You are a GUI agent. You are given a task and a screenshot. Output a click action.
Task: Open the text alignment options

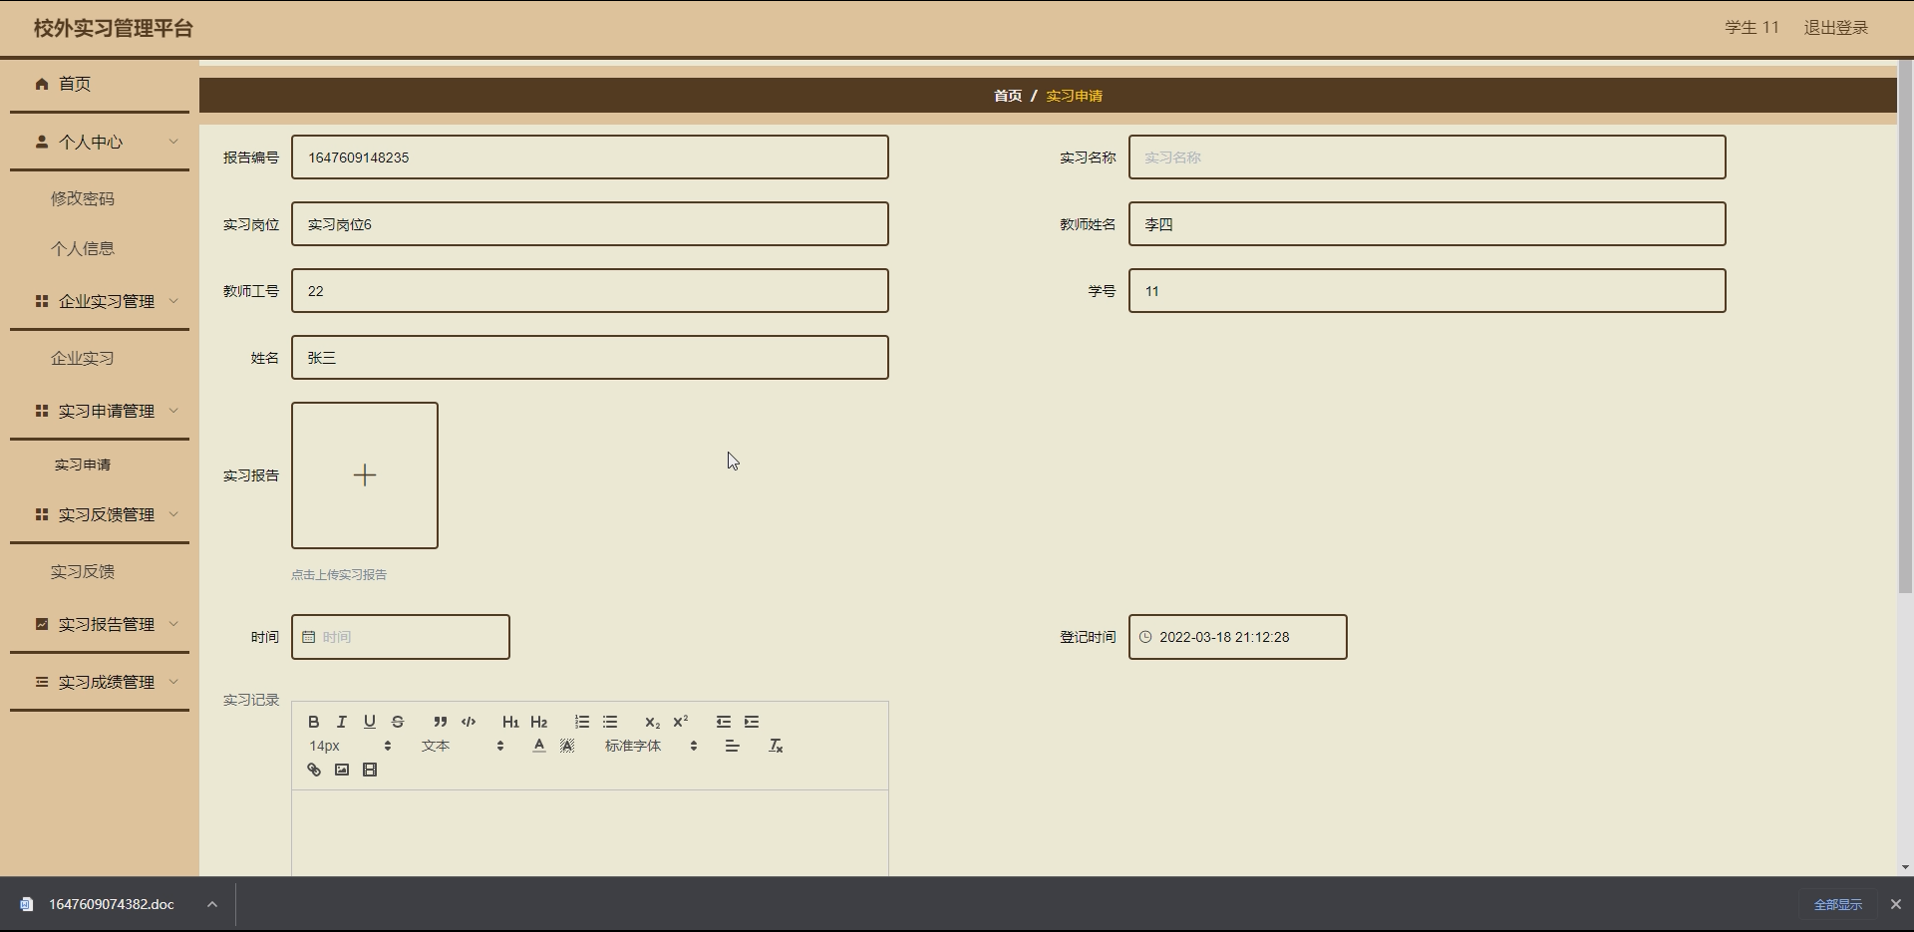[x=732, y=746]
